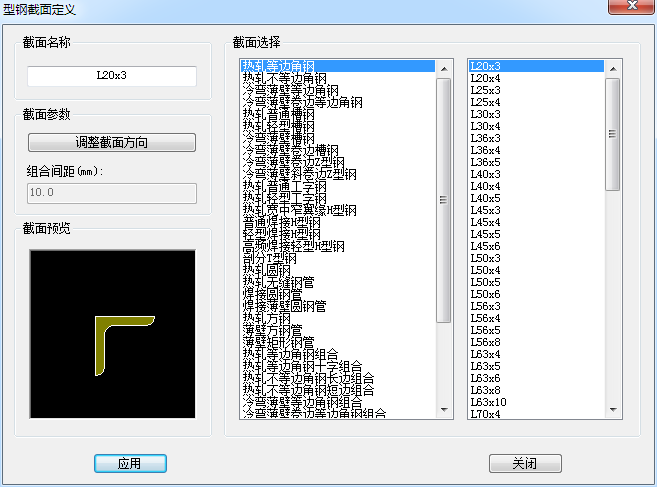Select 薄壁矩形钢管 in type list
This screenshot has height=487, width=657.
(x=338, y=342)
